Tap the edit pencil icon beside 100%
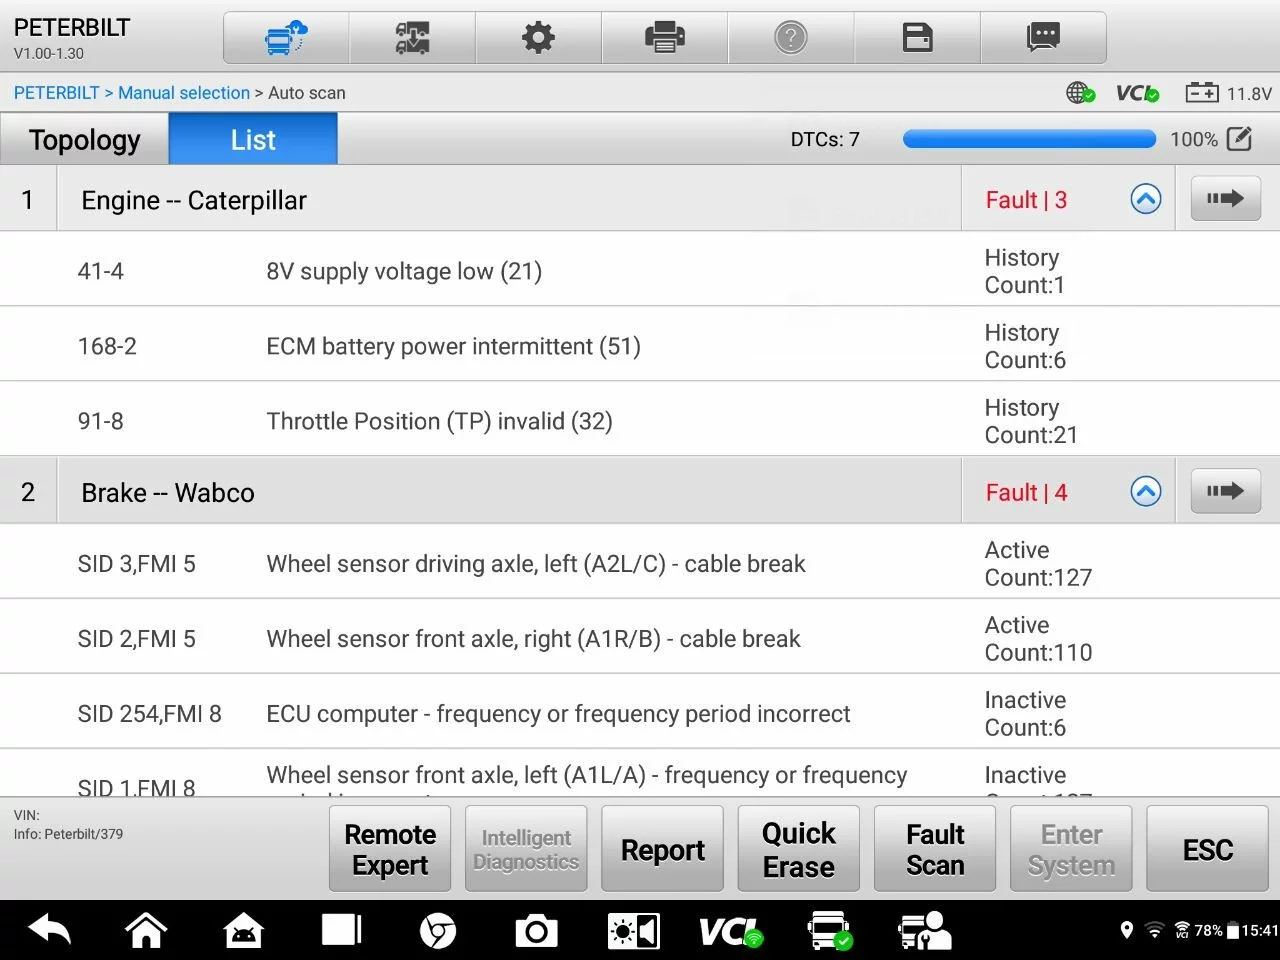The image size is (1280, 960). [x=1239, y=139]
